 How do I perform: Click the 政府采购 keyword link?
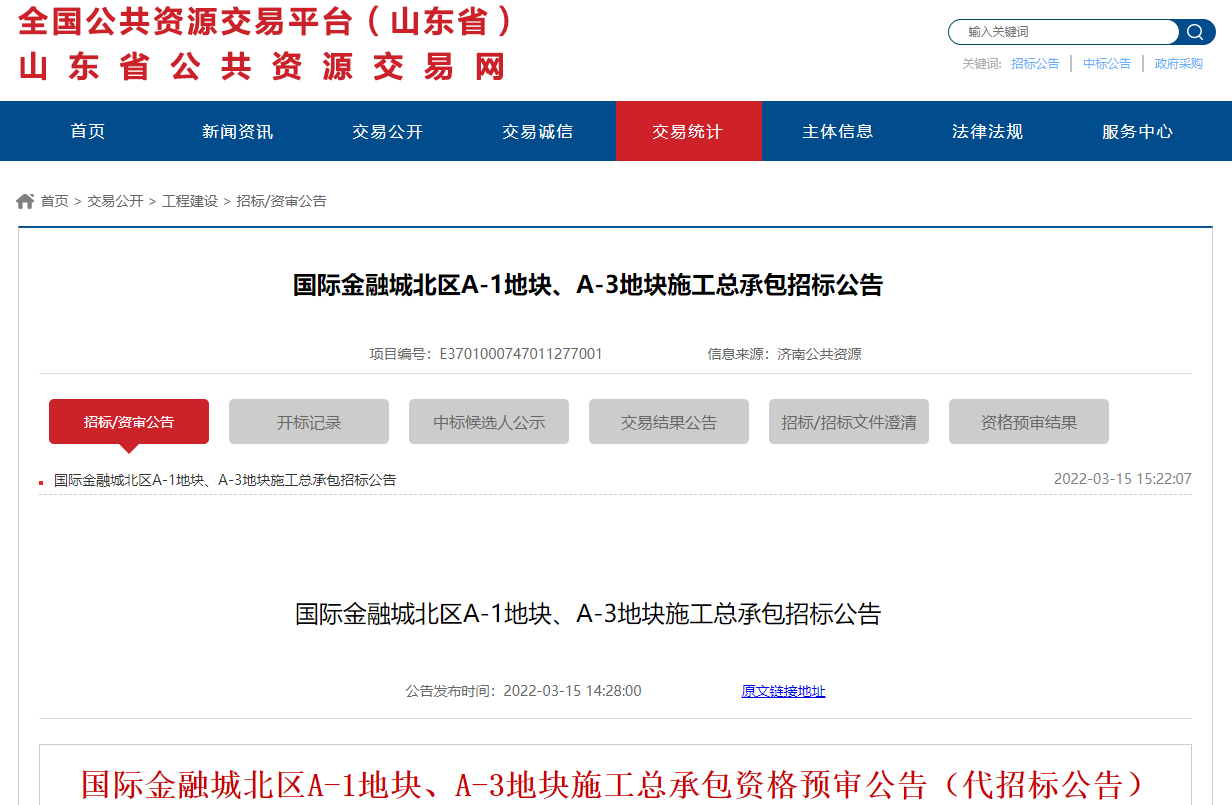click(x=1179, y=63)
